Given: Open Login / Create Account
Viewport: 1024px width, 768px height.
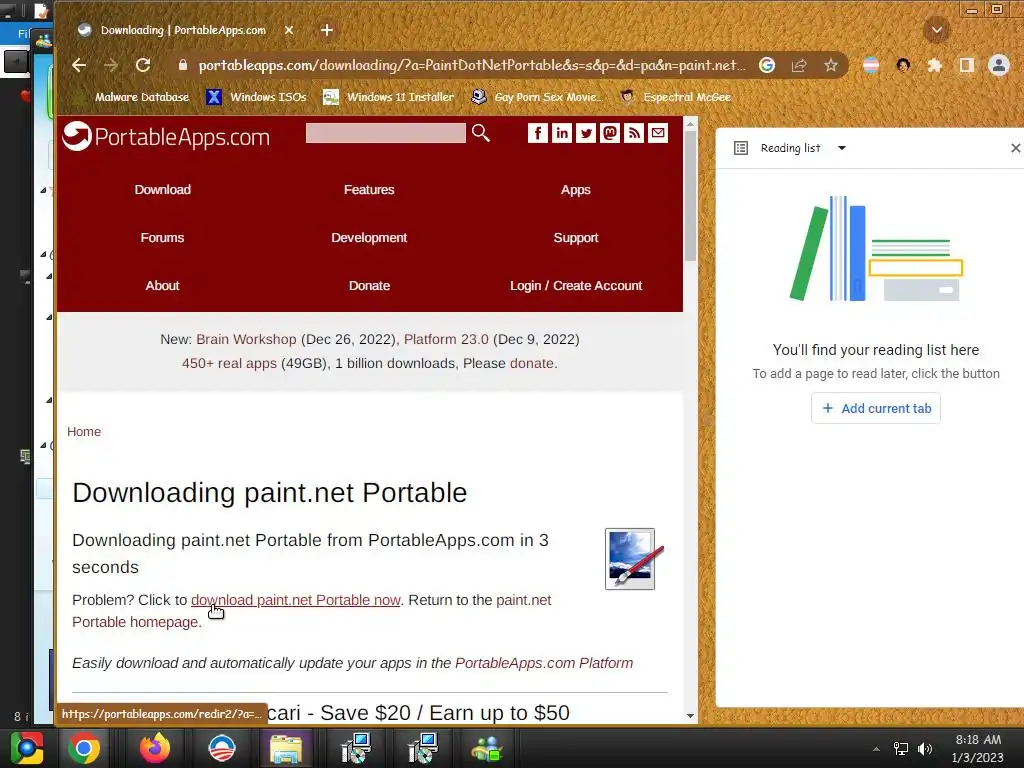Looking at the screenshot, I should [575, 285].
